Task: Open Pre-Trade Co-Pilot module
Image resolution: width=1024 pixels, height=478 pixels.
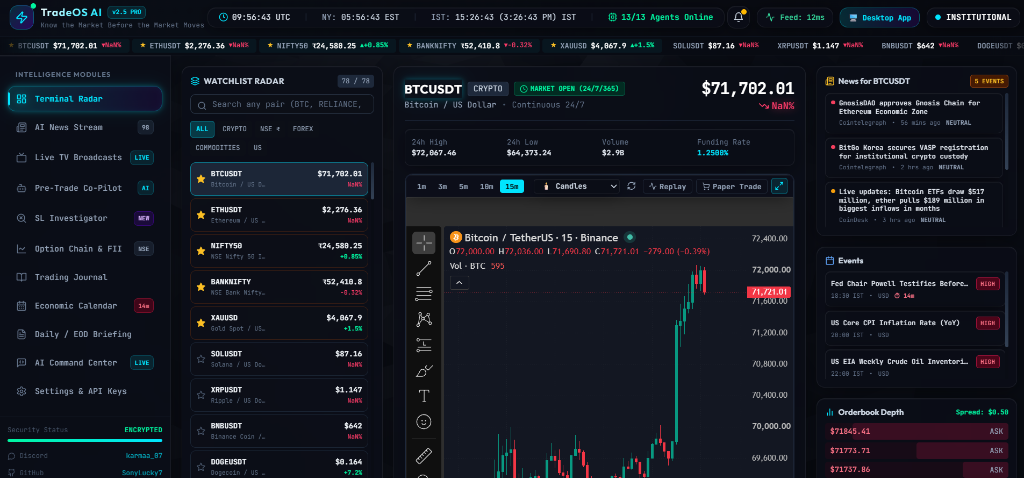Action: [85, 188]
